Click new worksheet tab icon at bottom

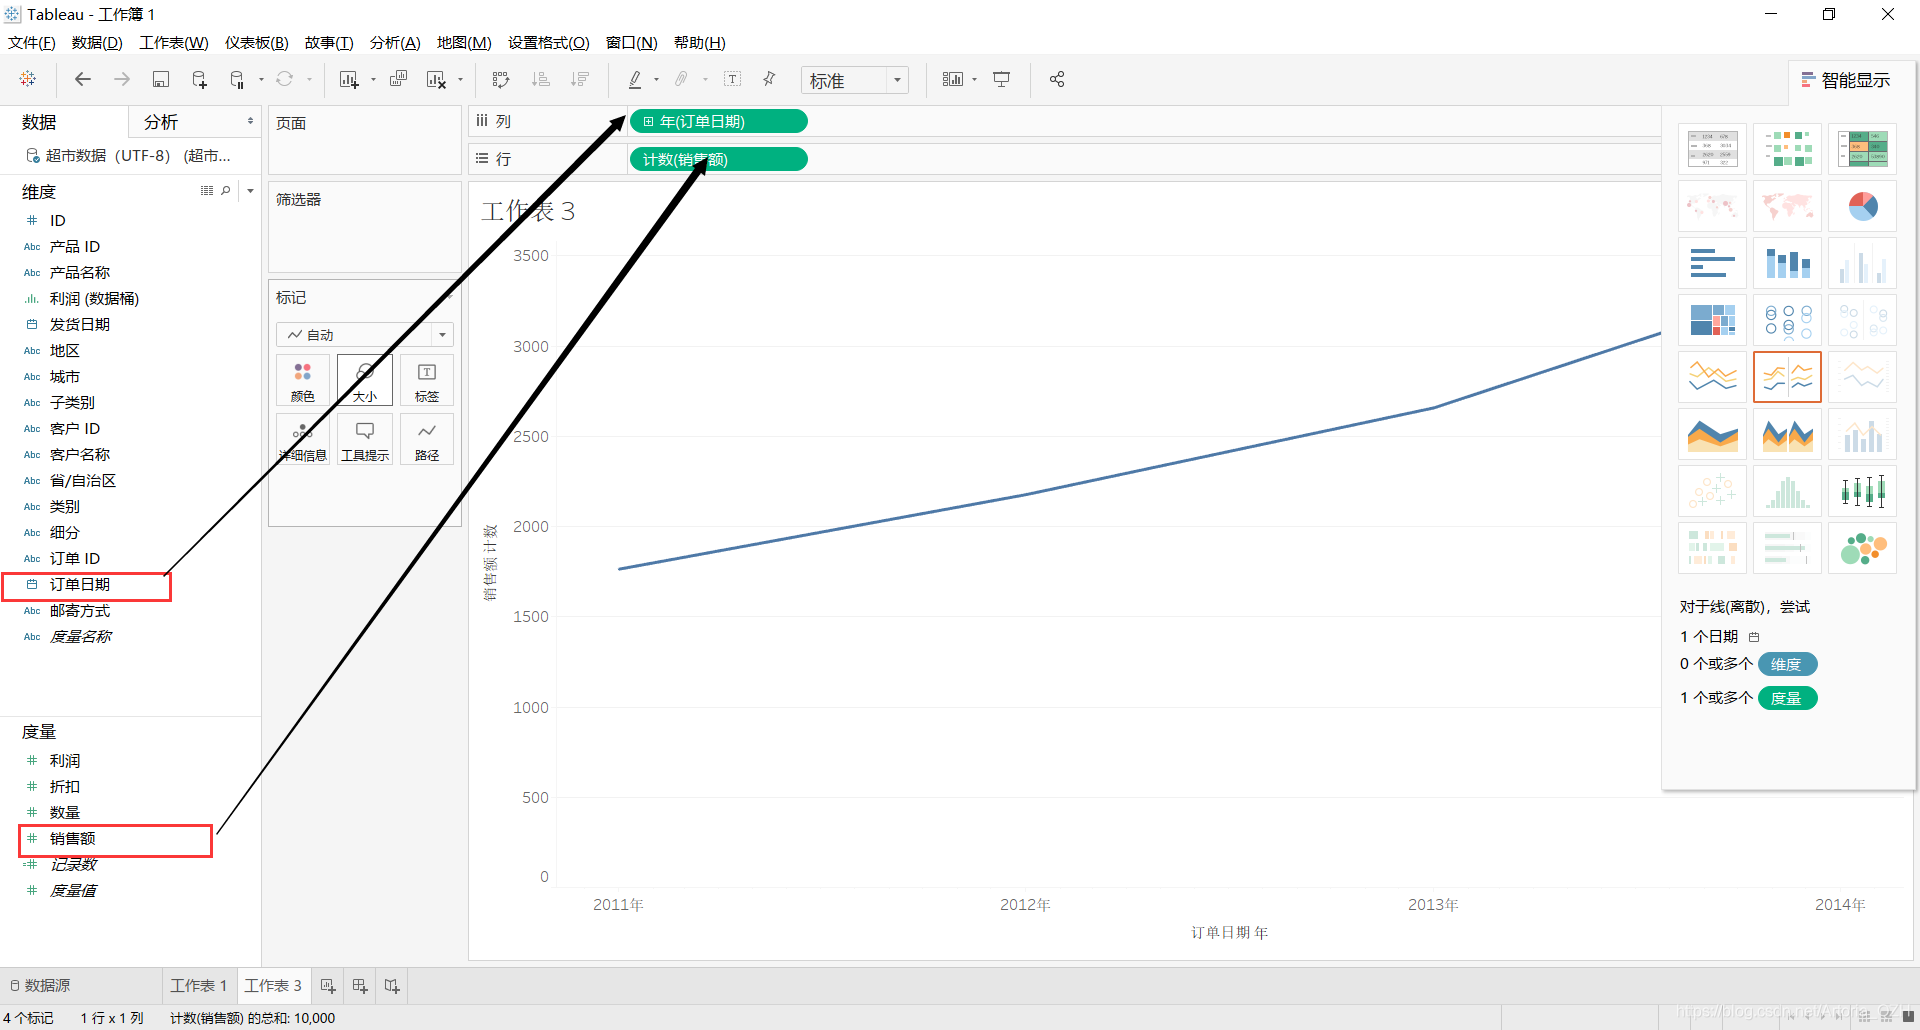328,986
